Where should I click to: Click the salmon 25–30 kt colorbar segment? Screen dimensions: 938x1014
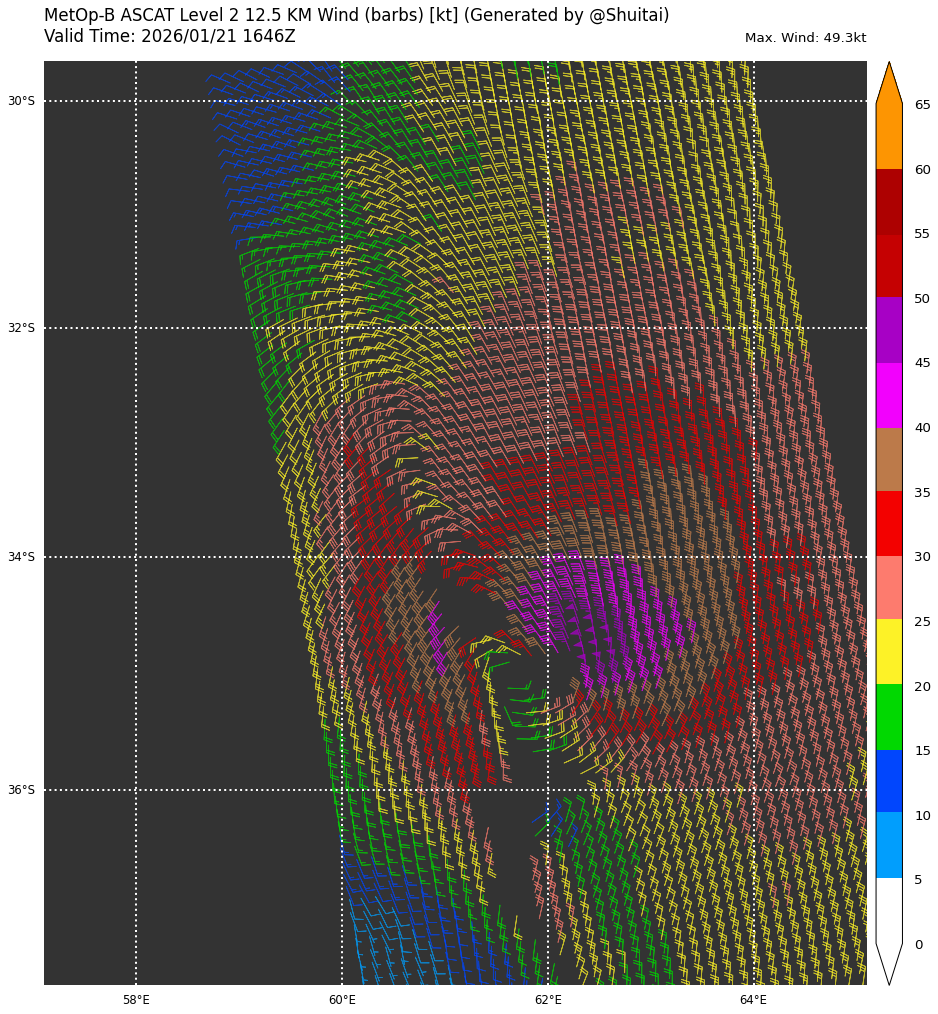pos(888,588)
